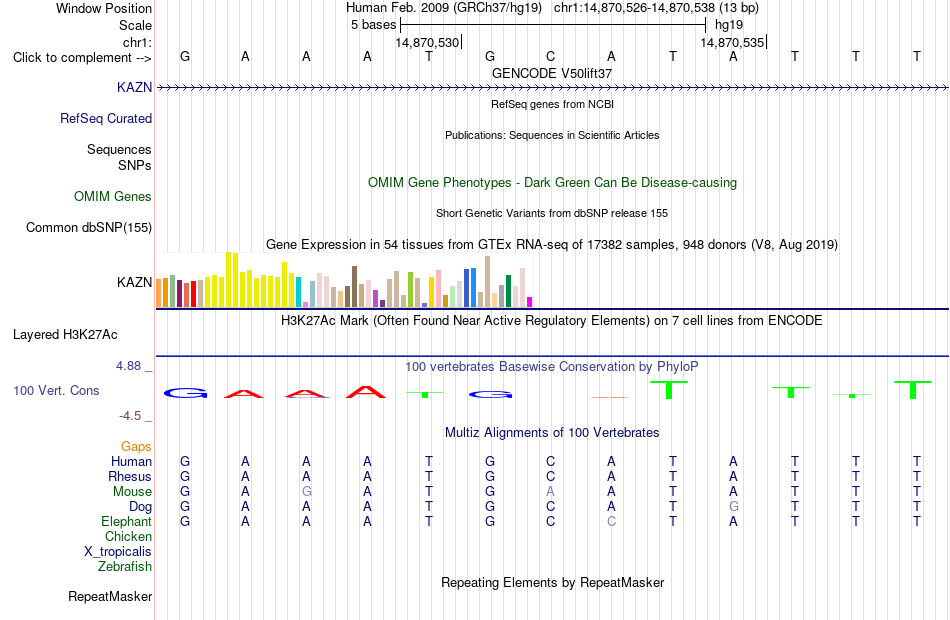The height and width of the screenshot is (620, 950).
Task: Click the Scale label
Action: coord(136,25)
